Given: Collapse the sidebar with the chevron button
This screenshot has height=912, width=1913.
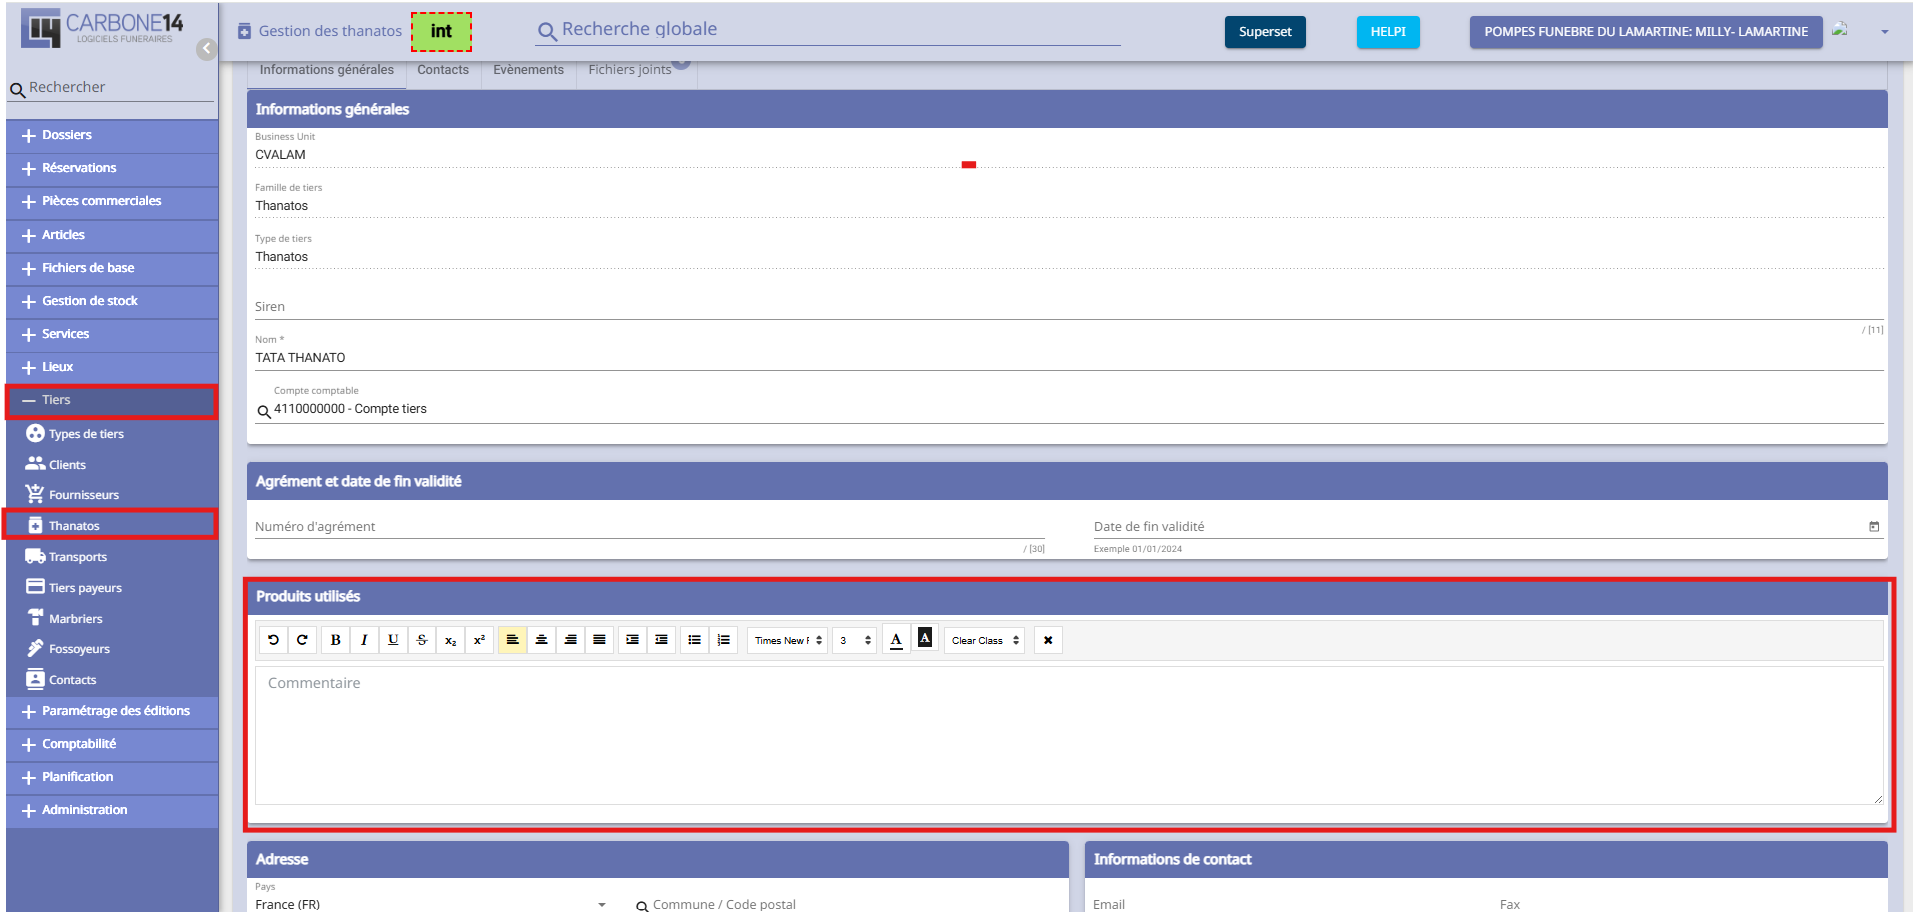Looking at the screenshot, I should pyautogui.click(x=206, y=49).
